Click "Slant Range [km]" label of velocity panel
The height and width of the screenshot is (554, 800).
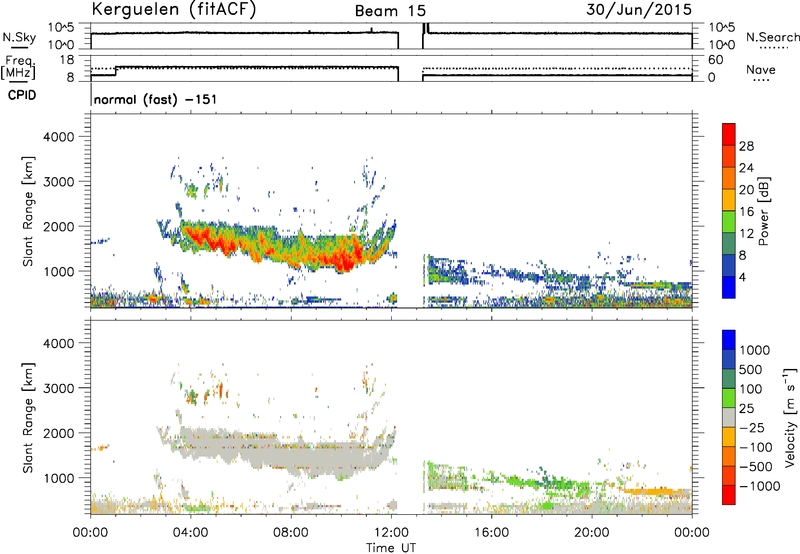[28, 417]
